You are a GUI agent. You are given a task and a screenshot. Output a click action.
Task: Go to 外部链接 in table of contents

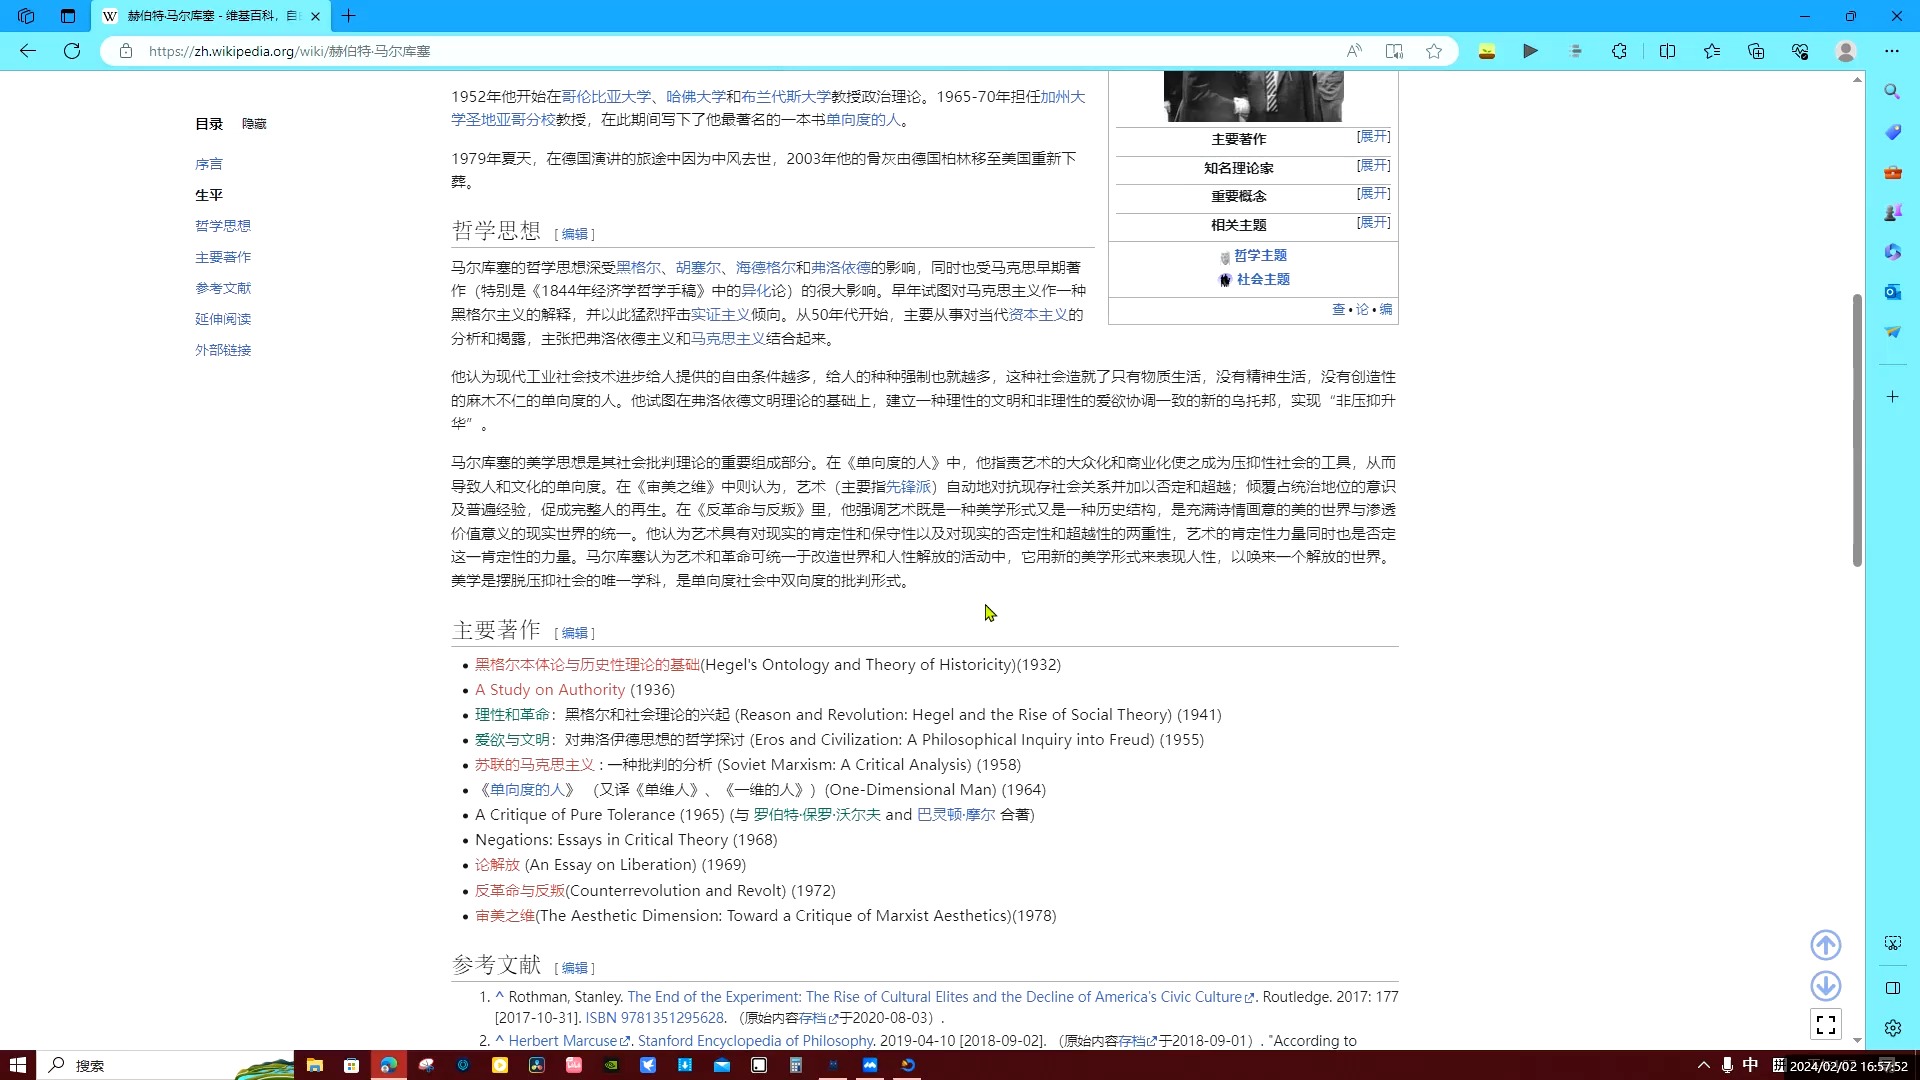(223, 350)
